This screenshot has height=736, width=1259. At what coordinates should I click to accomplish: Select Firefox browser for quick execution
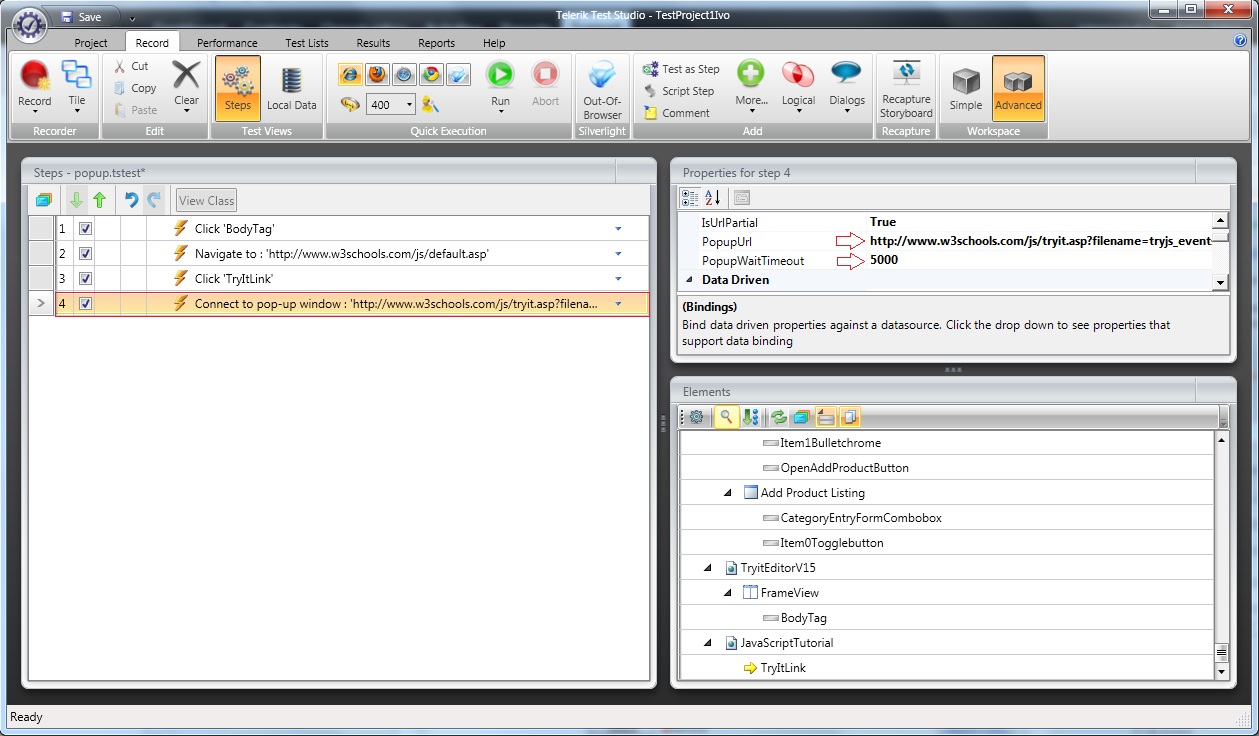tap(377, 74)
